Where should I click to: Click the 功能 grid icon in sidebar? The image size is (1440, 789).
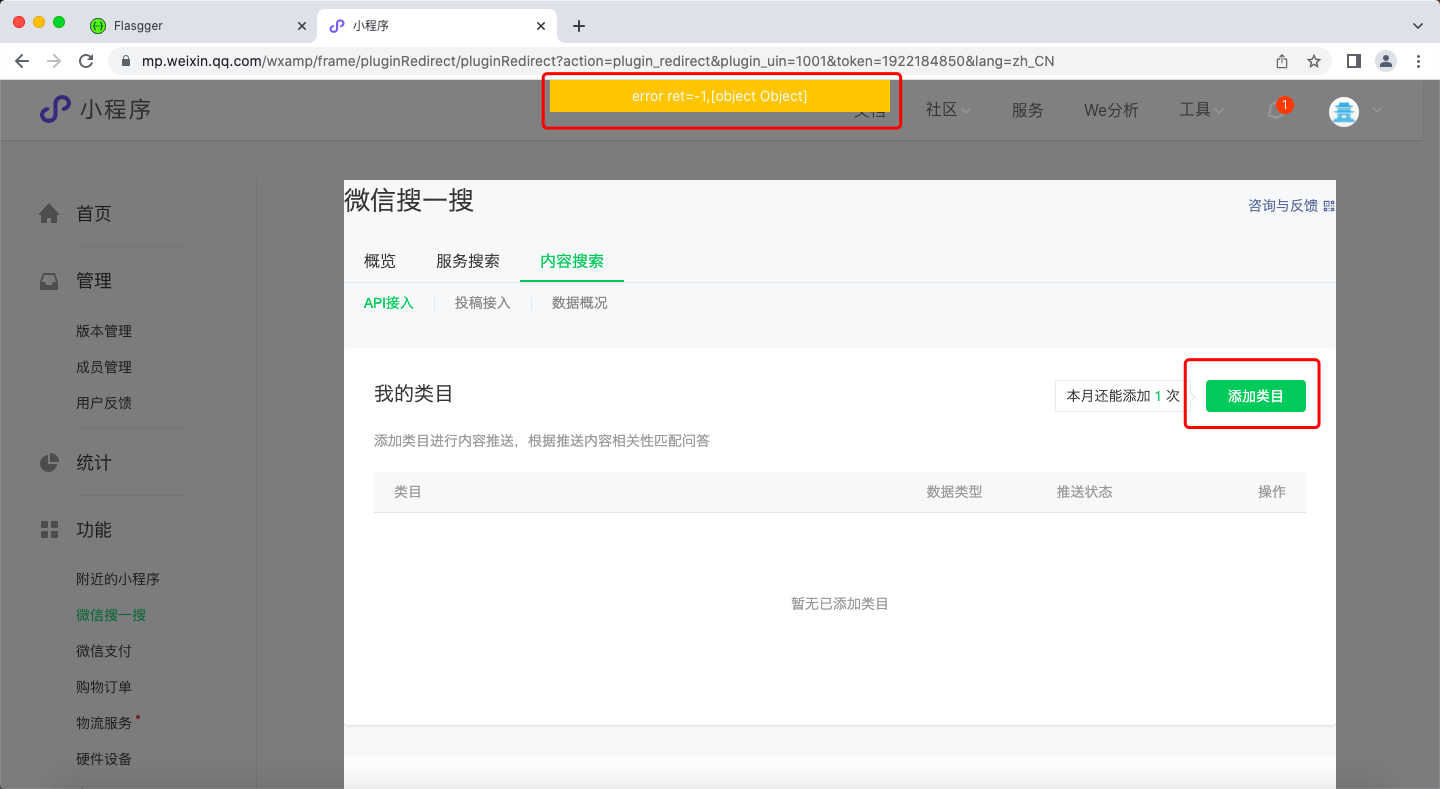tap(49, 530)
